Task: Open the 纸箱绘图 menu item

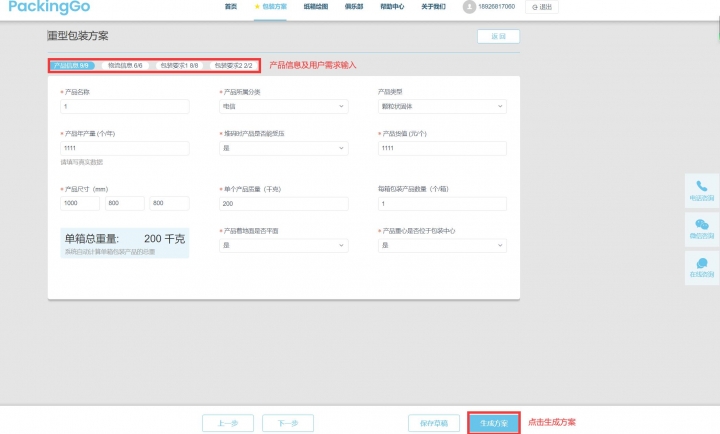Action: tap(315, 7)
